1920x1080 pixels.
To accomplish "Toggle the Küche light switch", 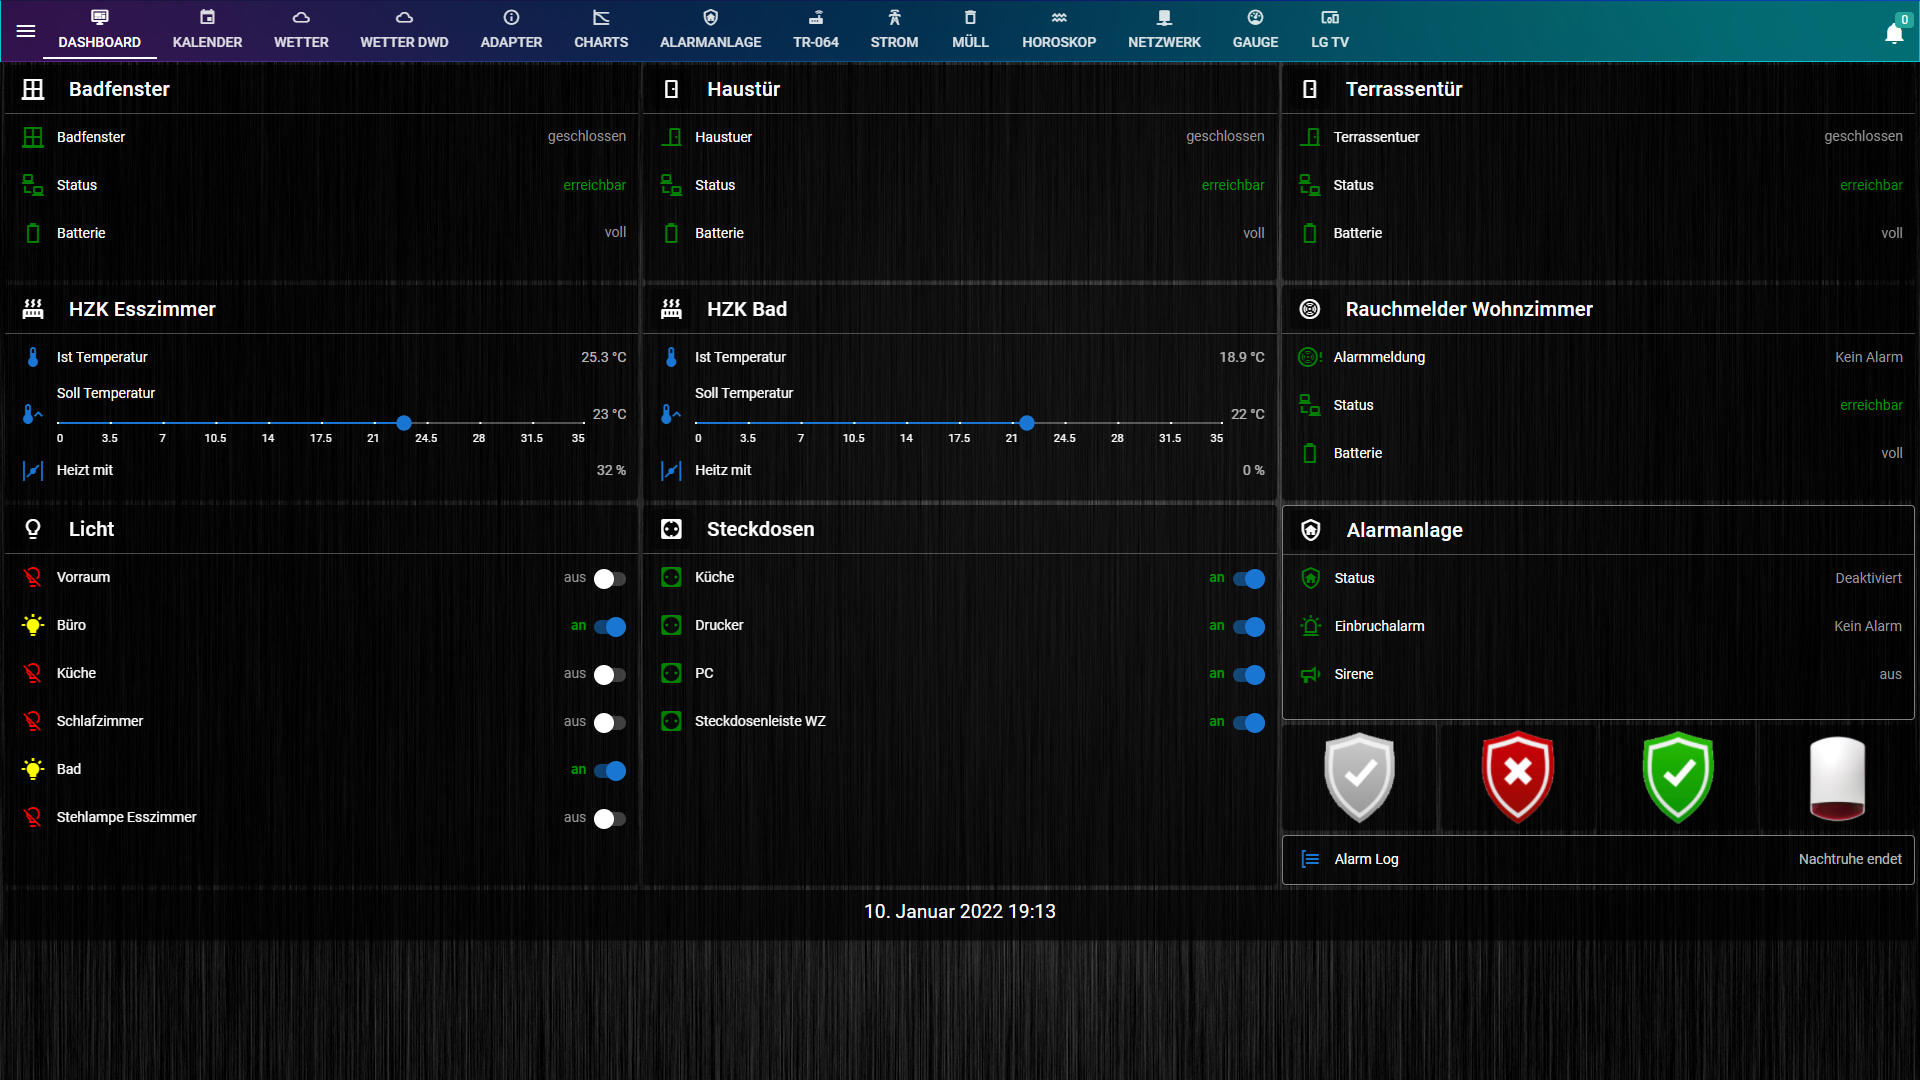I will tap(609, 674).
